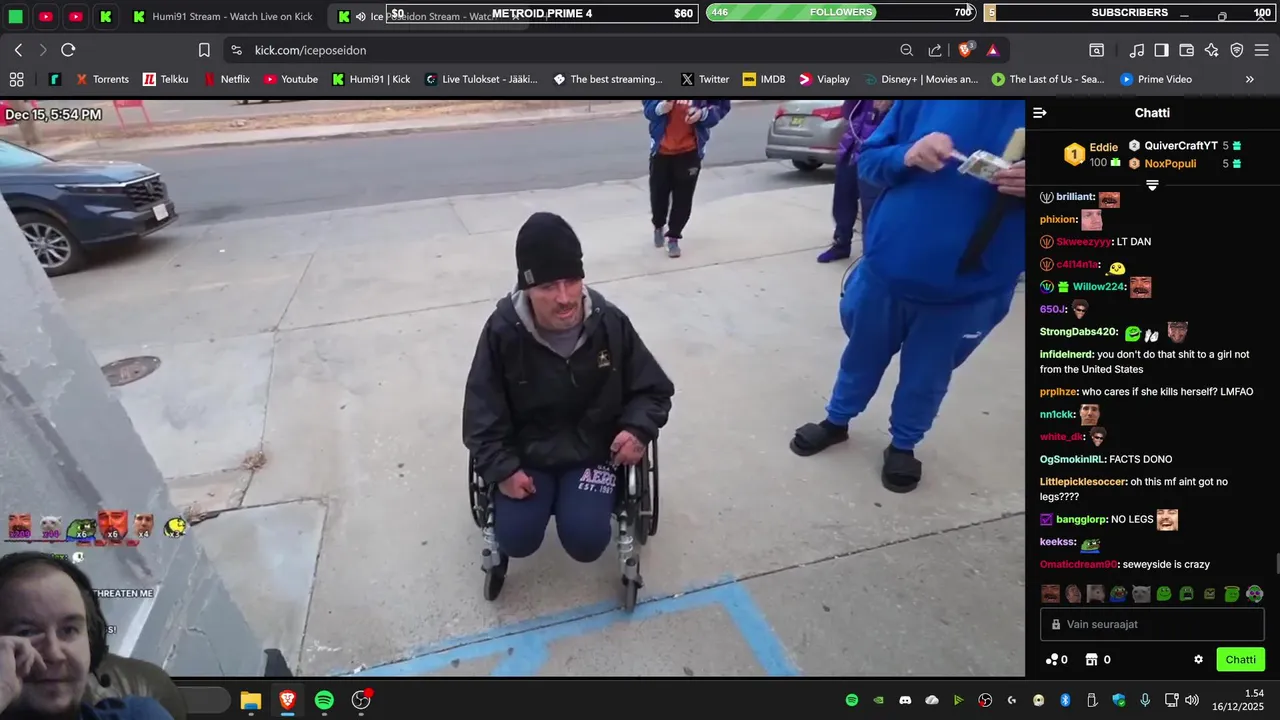Open chat settings gear icon
This screenshot has height=720, width=1280.
(x=1198, y=660)
